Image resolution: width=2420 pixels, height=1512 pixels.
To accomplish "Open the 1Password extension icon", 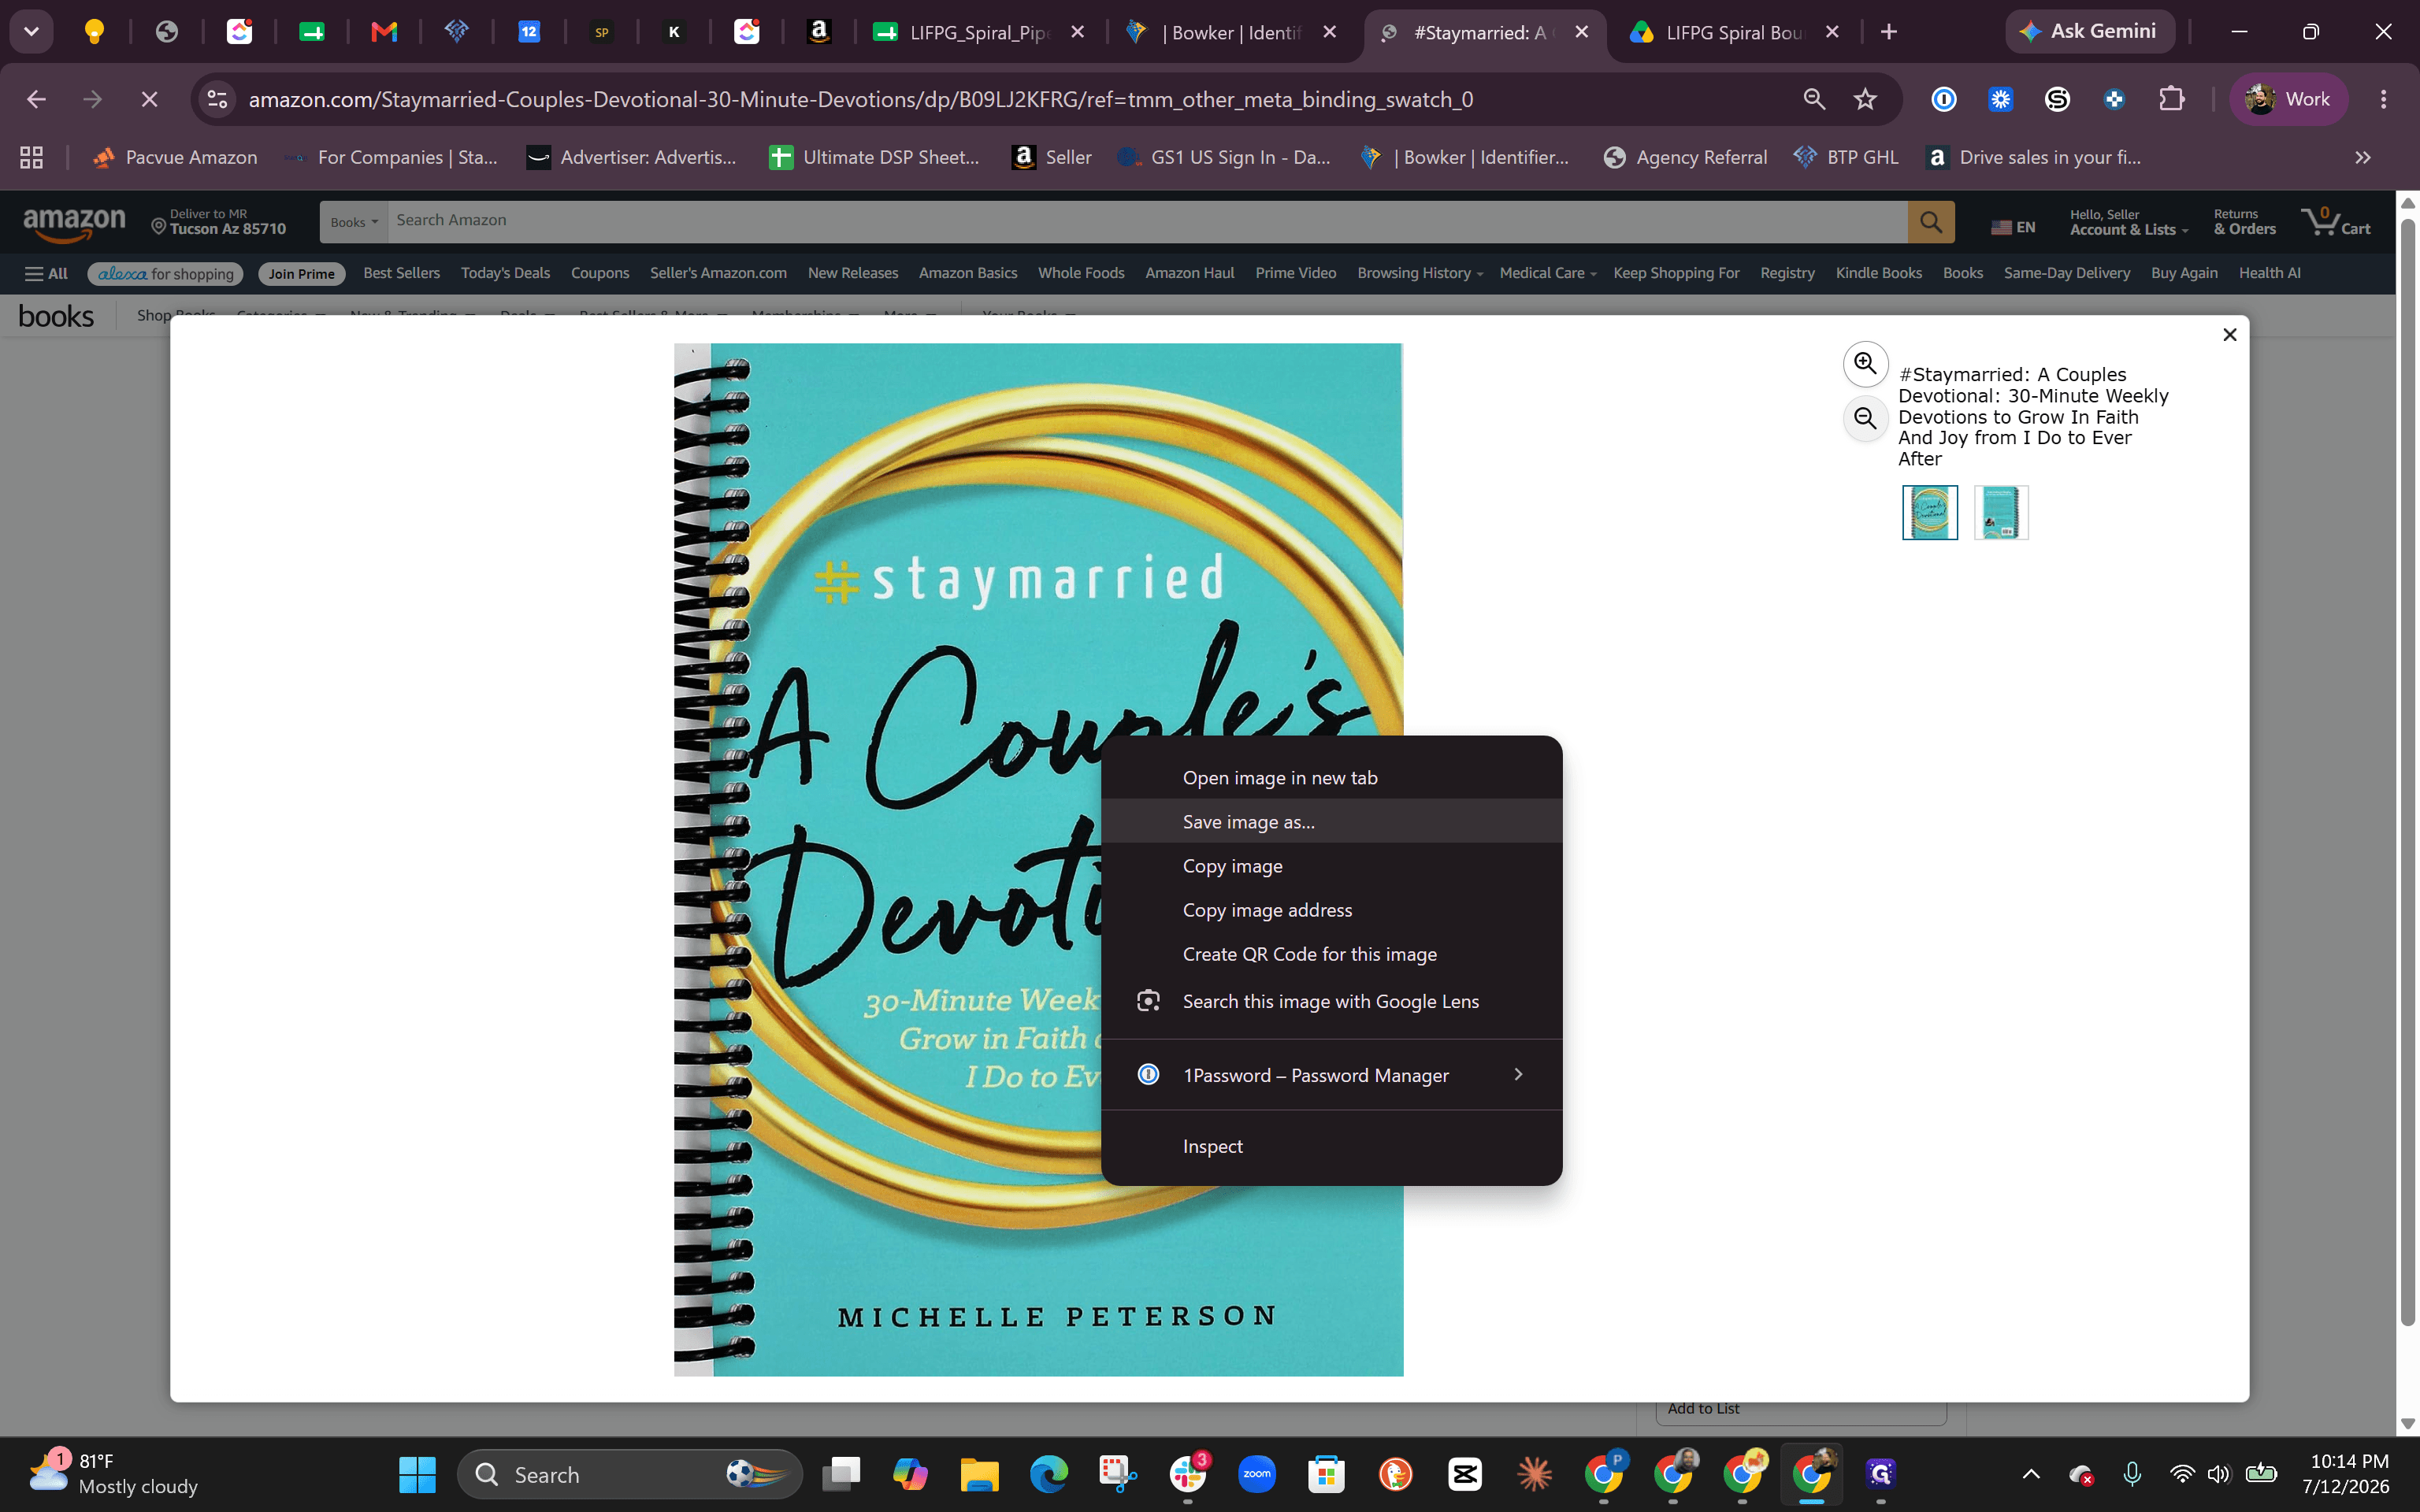I will pyautogui.click(x=1944, y=99).
